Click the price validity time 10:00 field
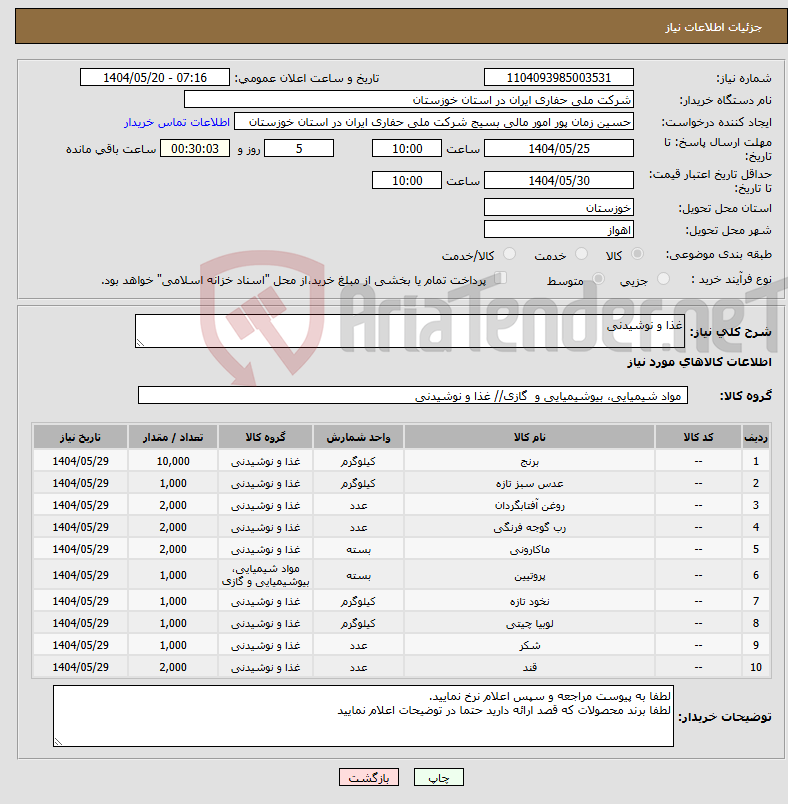 (x=407, y=180)
